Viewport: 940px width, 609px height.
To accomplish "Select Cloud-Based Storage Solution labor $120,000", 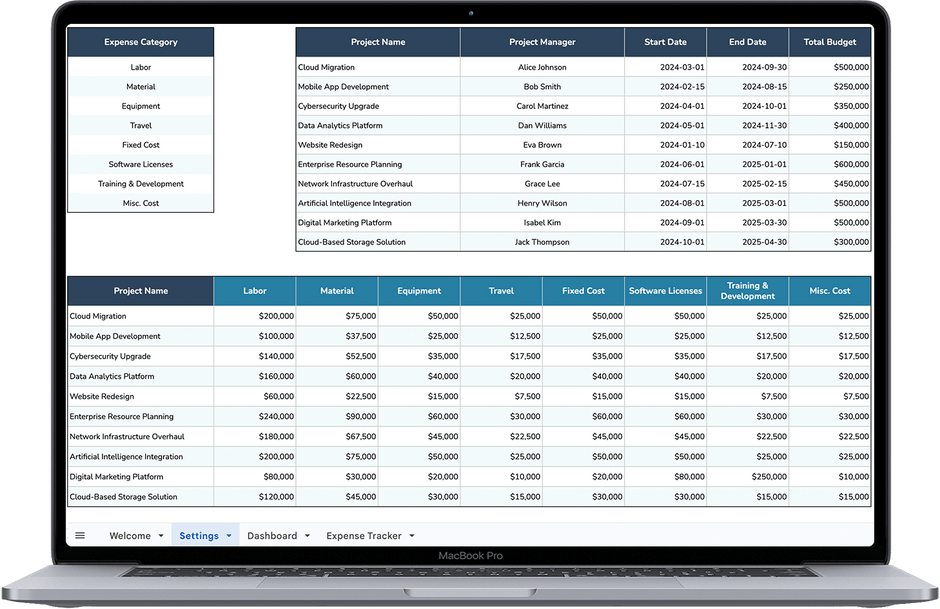I will [255, 497].
